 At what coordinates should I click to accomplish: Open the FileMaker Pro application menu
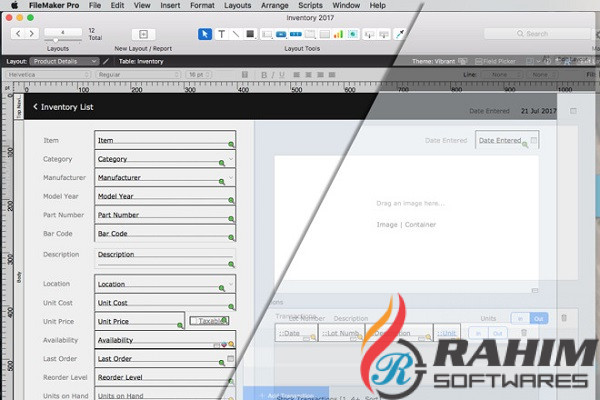[54, 5]
